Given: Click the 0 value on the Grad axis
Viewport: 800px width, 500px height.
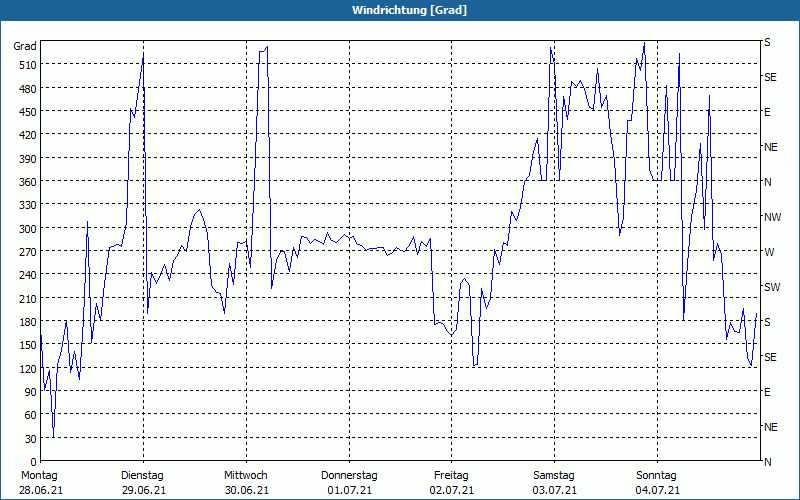Looking at the screenshot, I should pos(34,462).
